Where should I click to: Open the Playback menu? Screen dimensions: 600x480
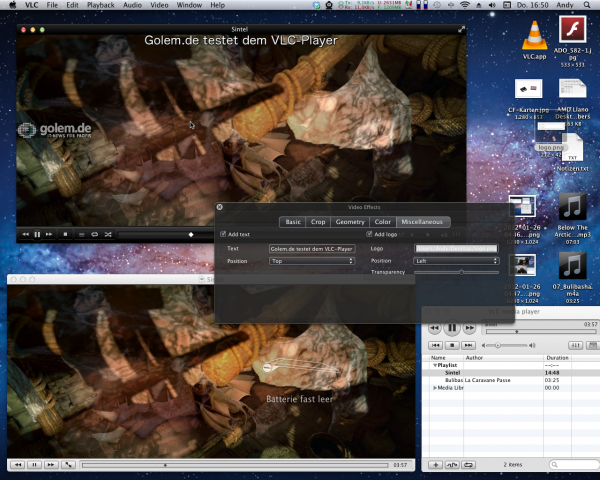point(101,6)
